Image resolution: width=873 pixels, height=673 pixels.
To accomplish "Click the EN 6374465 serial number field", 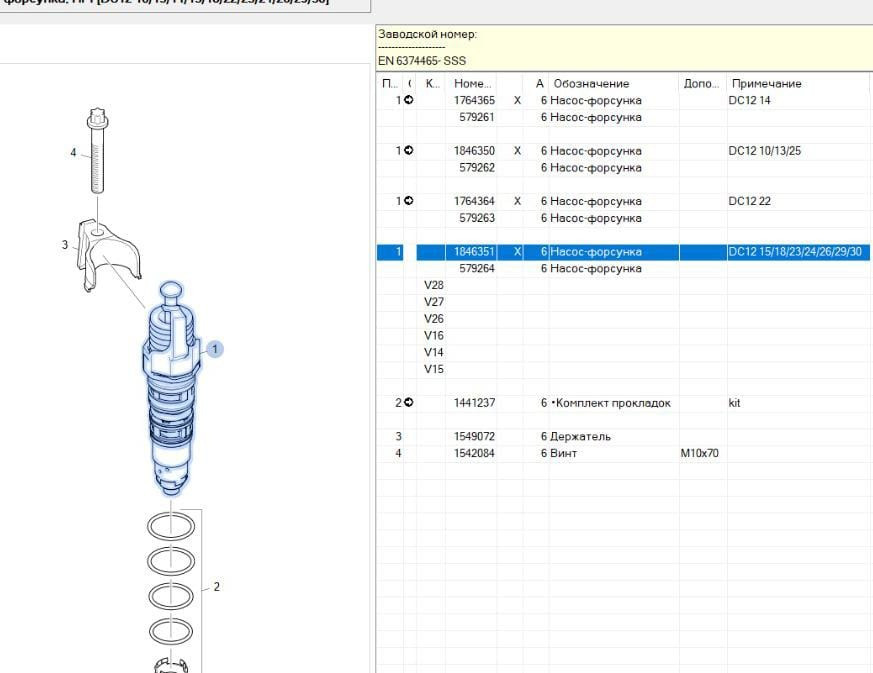I will [423, 61].
